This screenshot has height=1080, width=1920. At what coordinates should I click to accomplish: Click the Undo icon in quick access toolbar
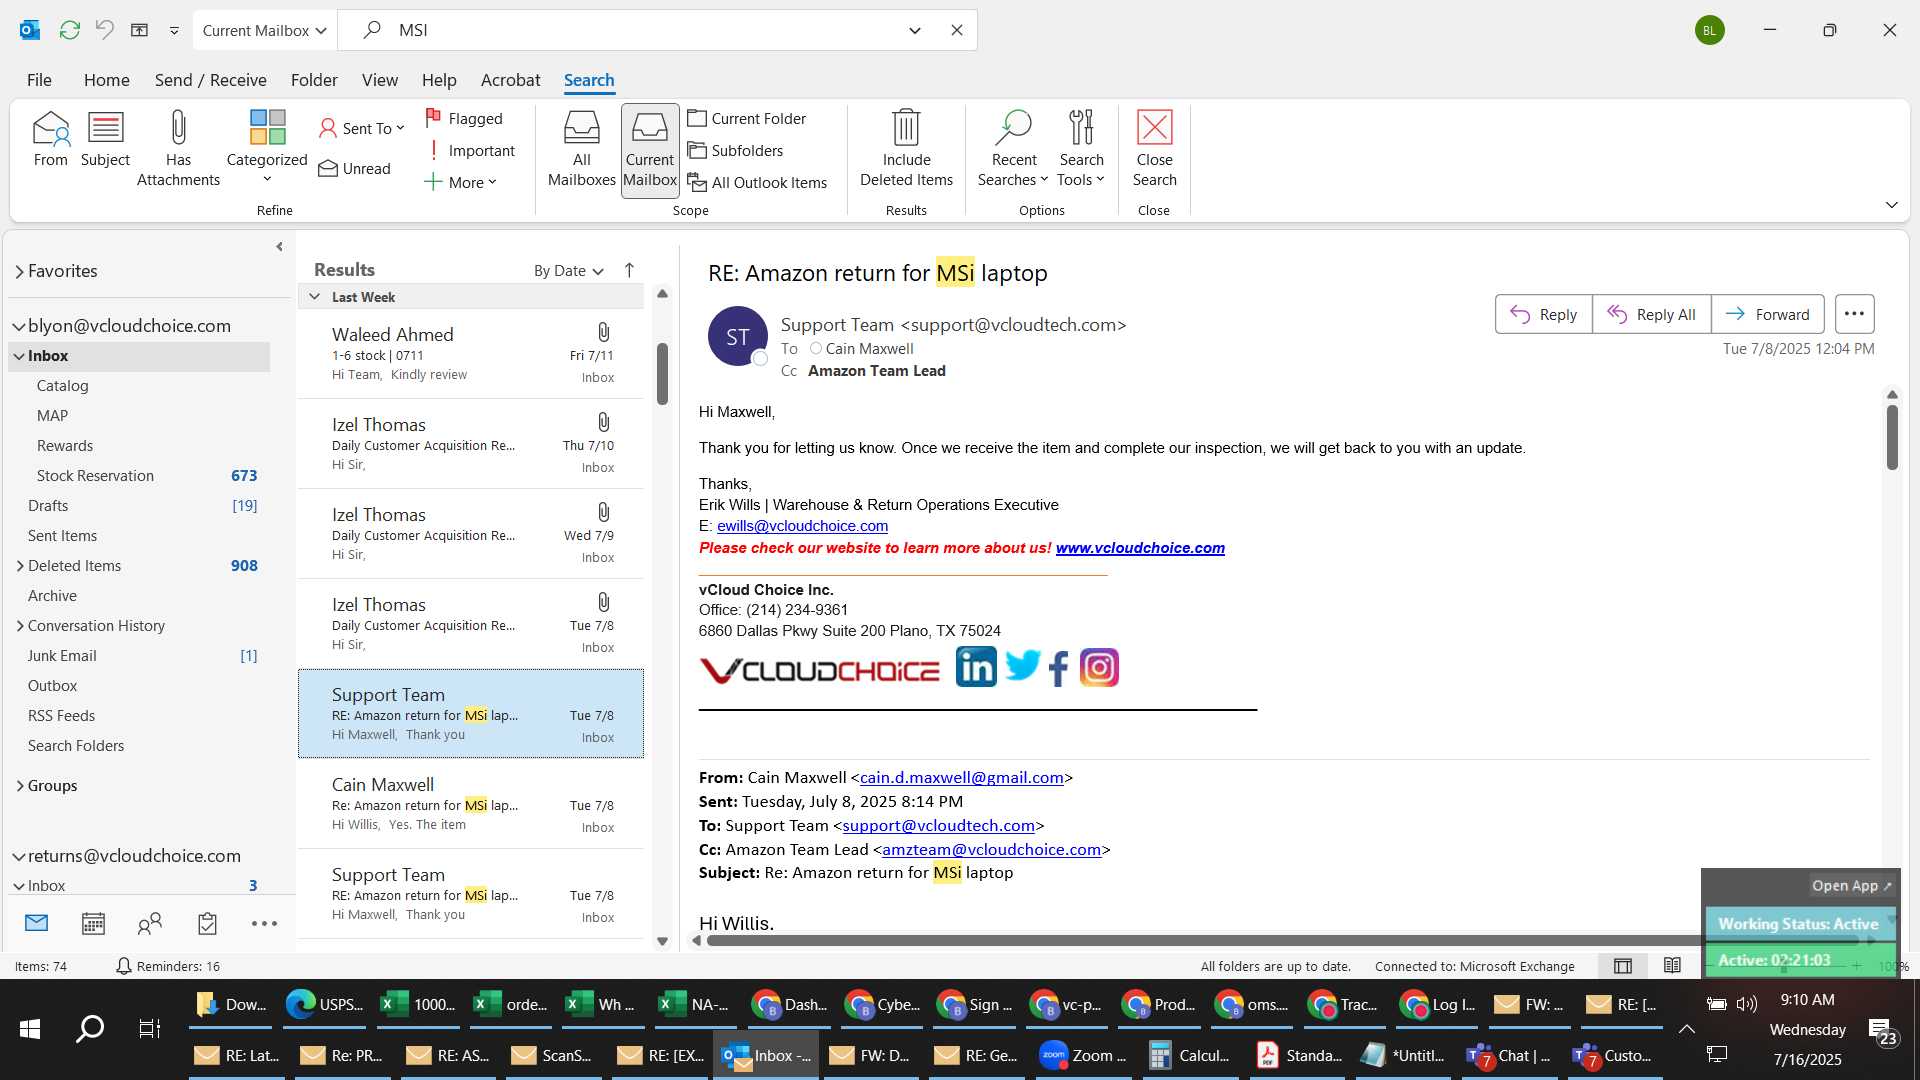[x=104, y=30]
